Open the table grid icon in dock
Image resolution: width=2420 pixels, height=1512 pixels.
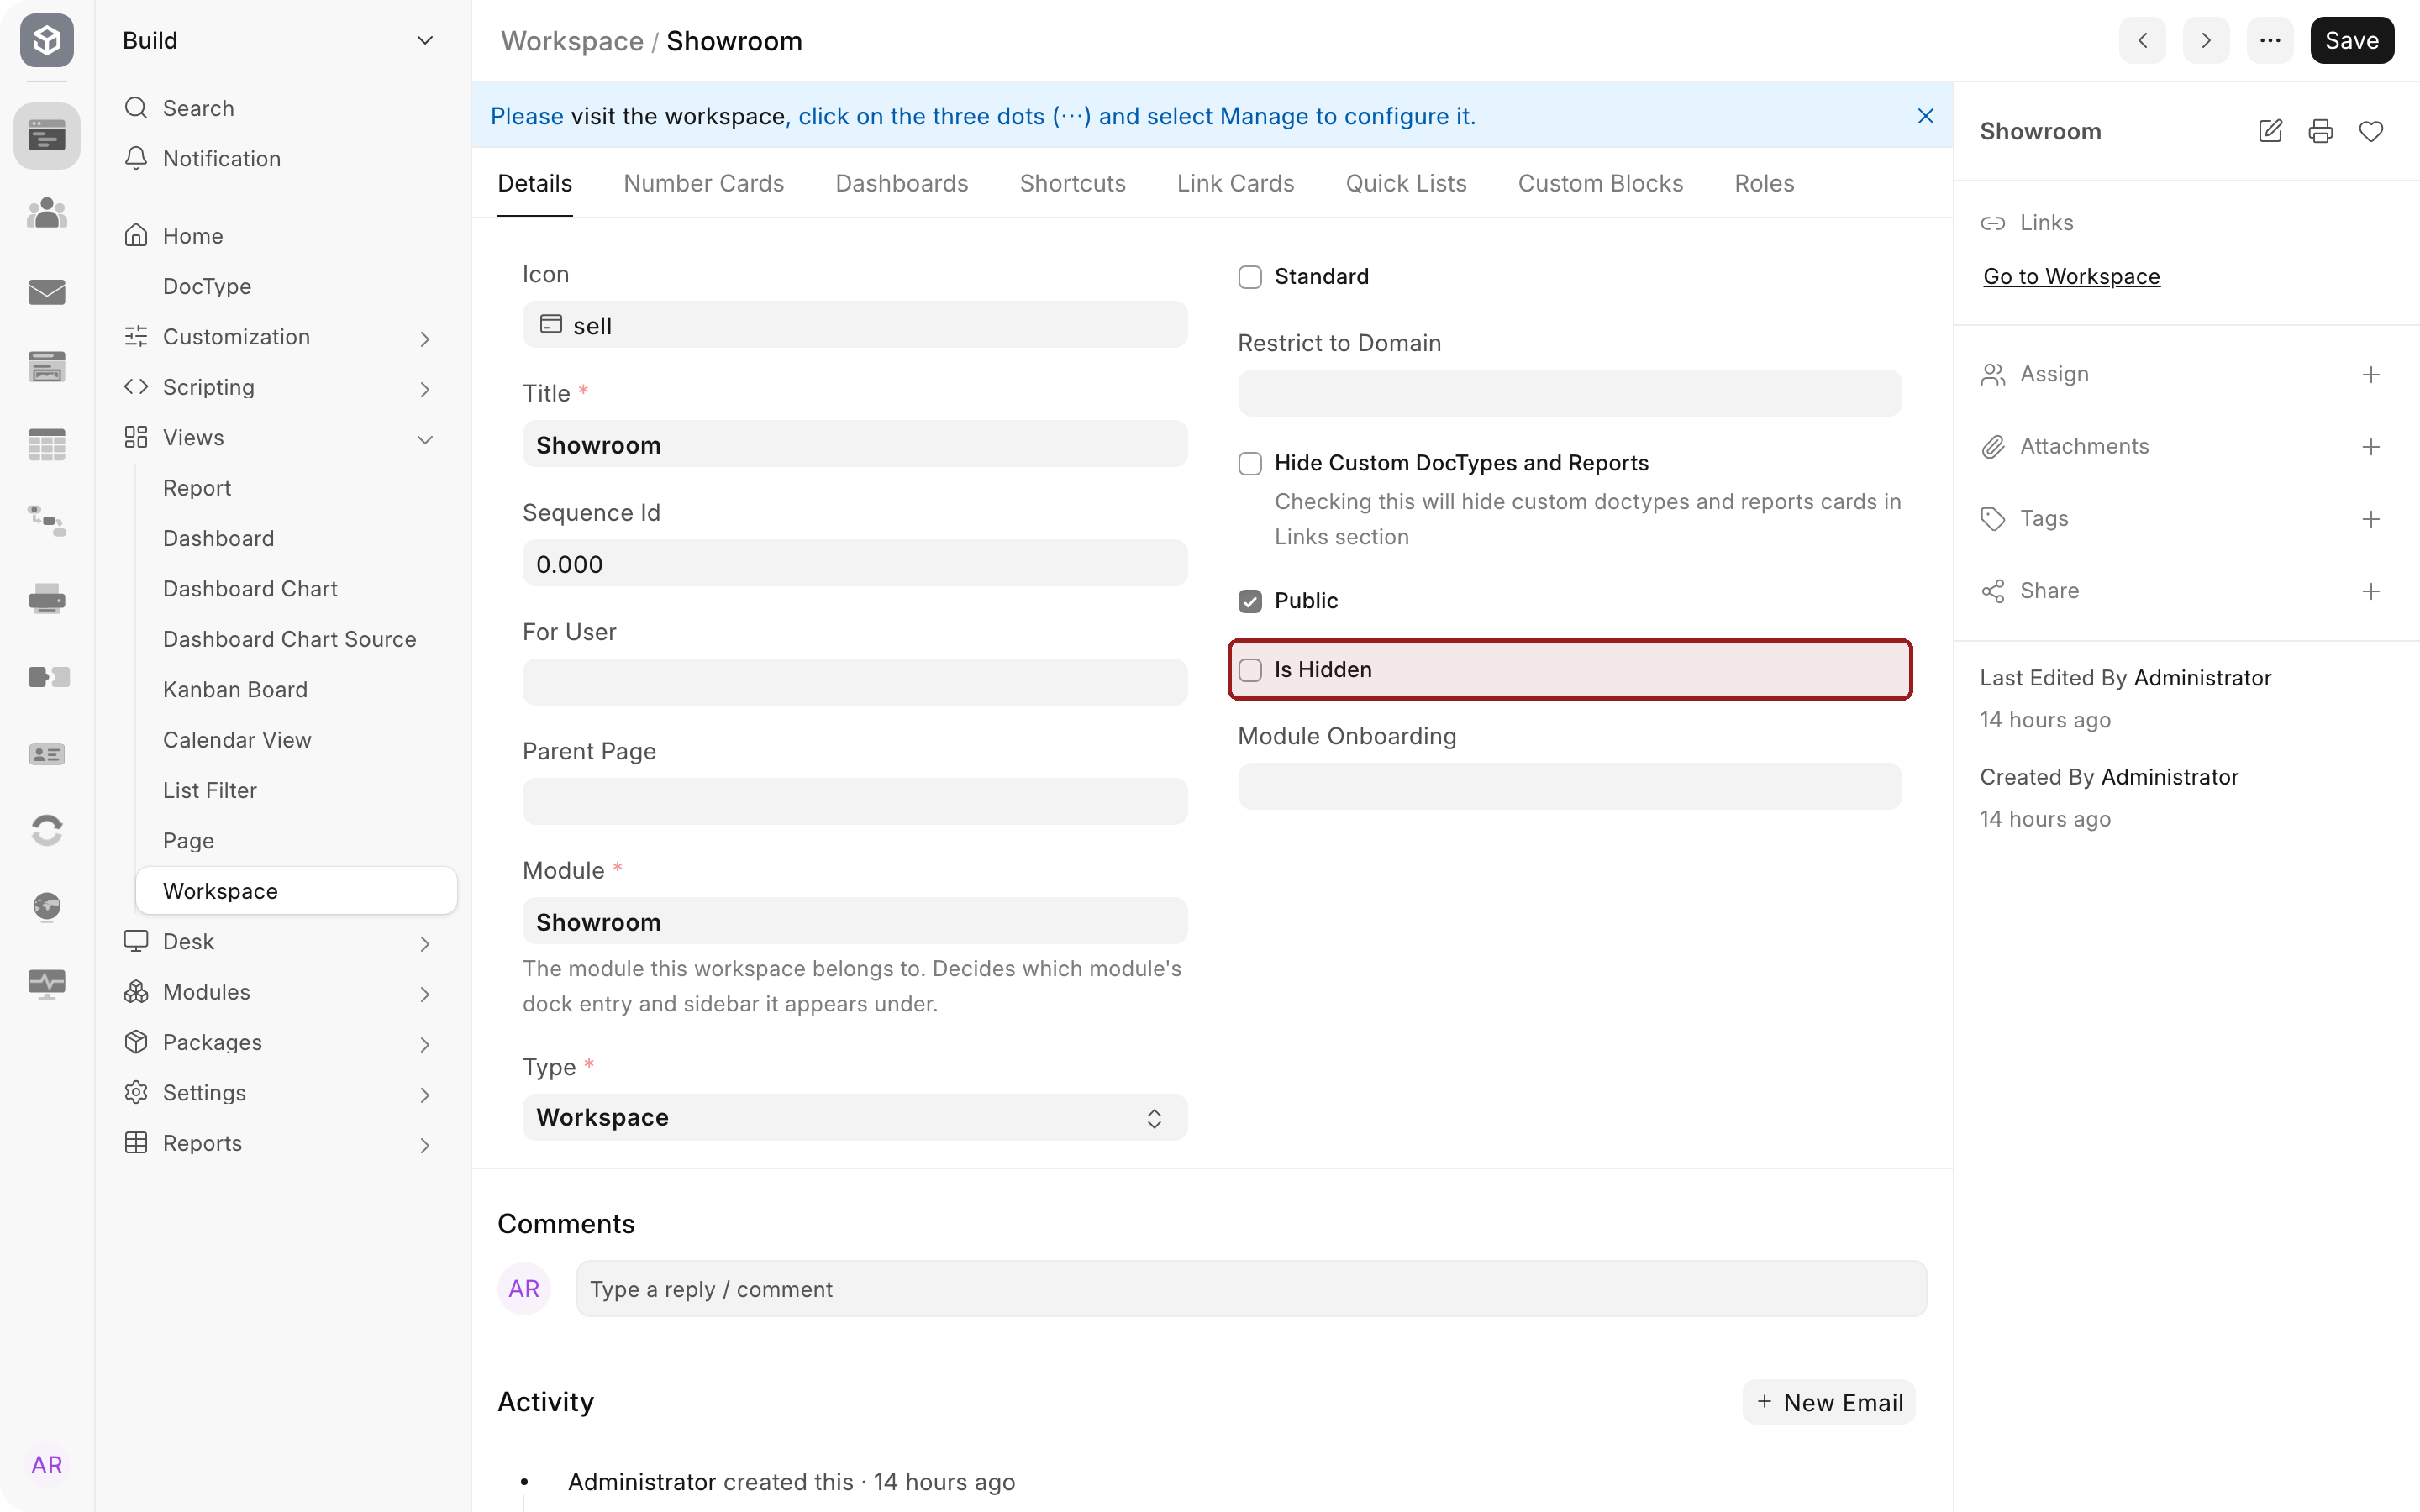click(47, 445)
